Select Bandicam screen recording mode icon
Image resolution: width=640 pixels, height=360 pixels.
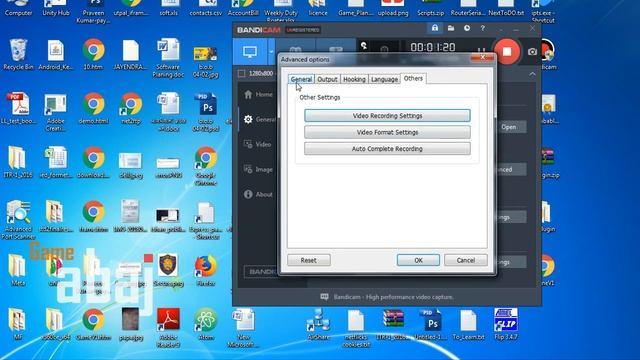click(x=250, y=52)
